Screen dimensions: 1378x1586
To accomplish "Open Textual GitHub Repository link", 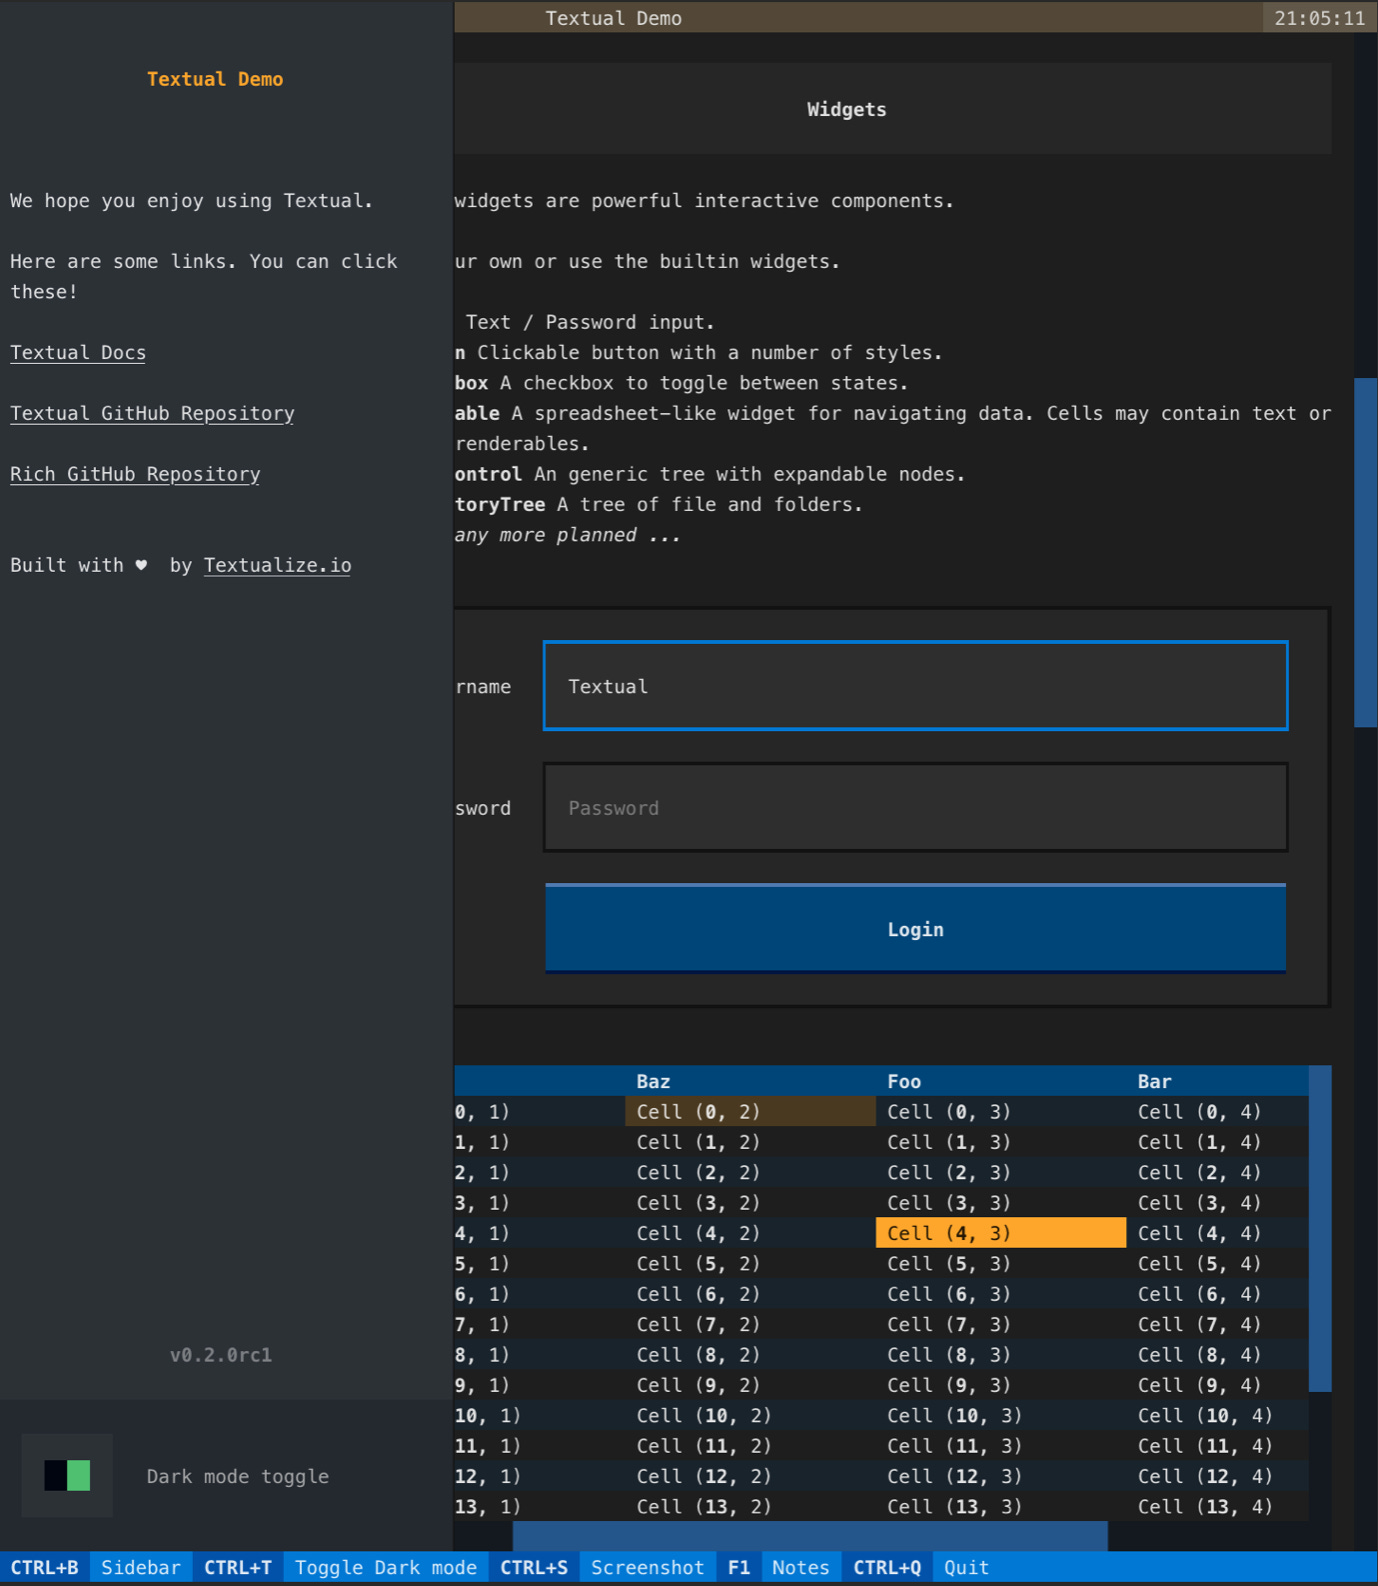I will point(152,413).
